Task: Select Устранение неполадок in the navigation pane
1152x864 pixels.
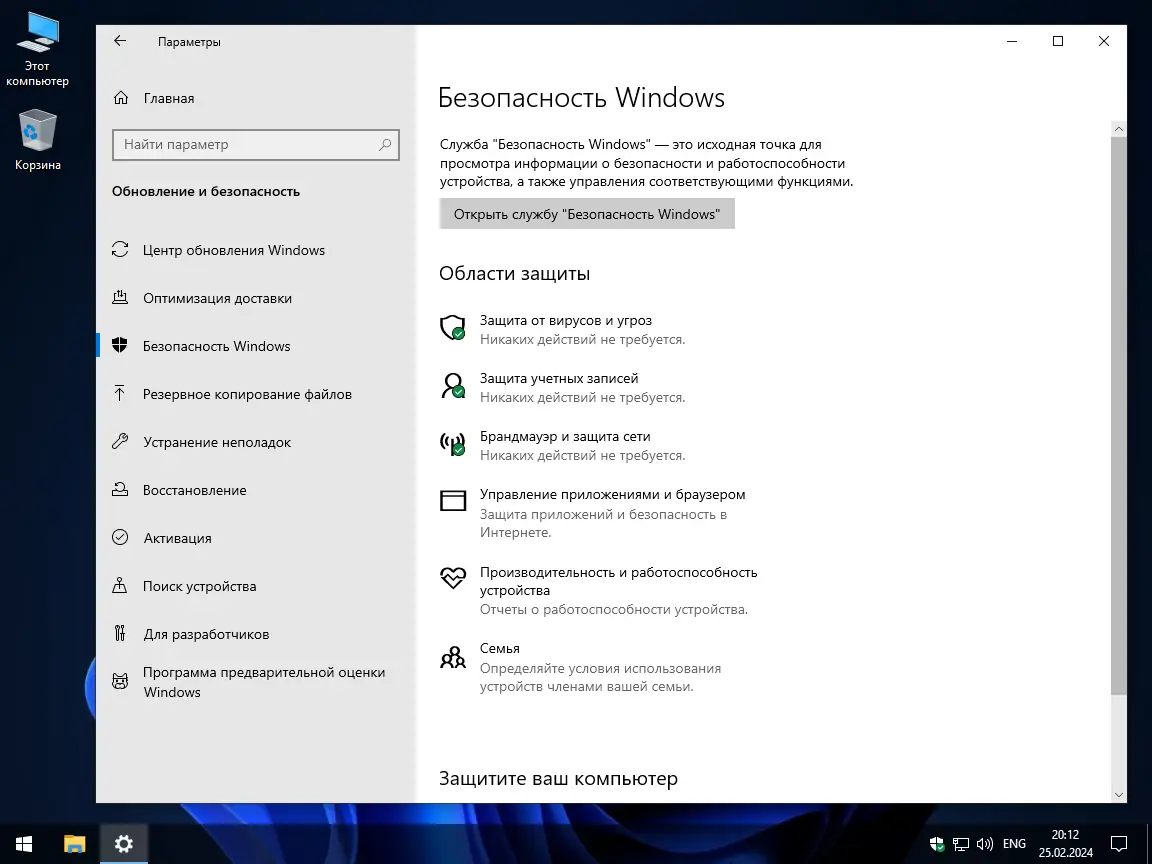Action: pyautogui.click(x=121, y=442)
